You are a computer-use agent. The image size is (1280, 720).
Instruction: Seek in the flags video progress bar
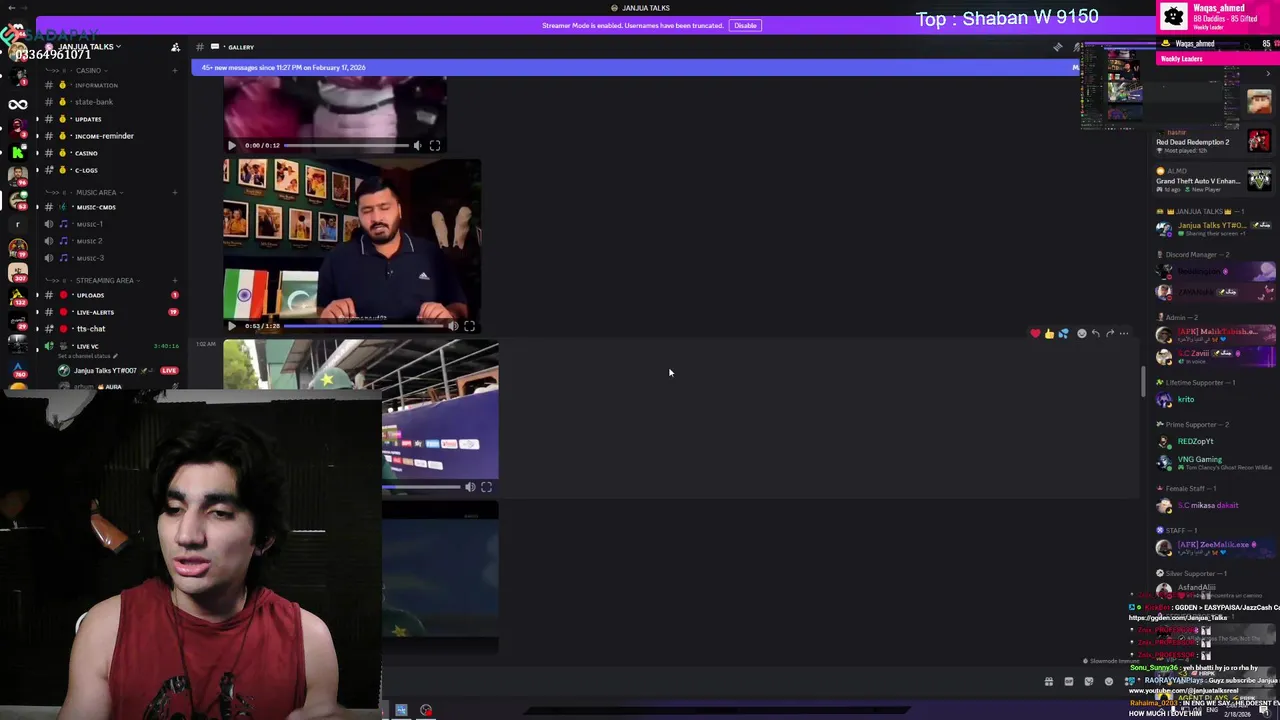[363, 326]
